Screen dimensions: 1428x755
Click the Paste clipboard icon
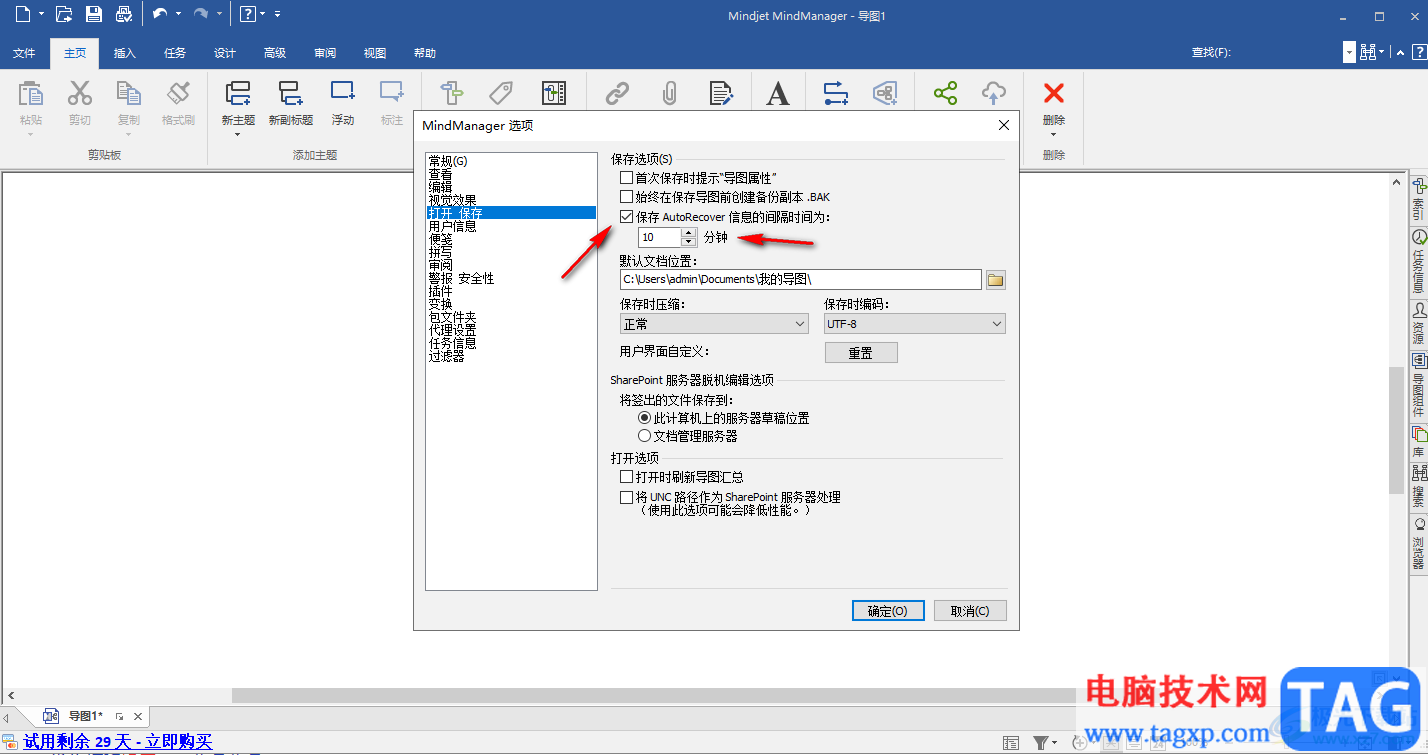pos(31,94)
